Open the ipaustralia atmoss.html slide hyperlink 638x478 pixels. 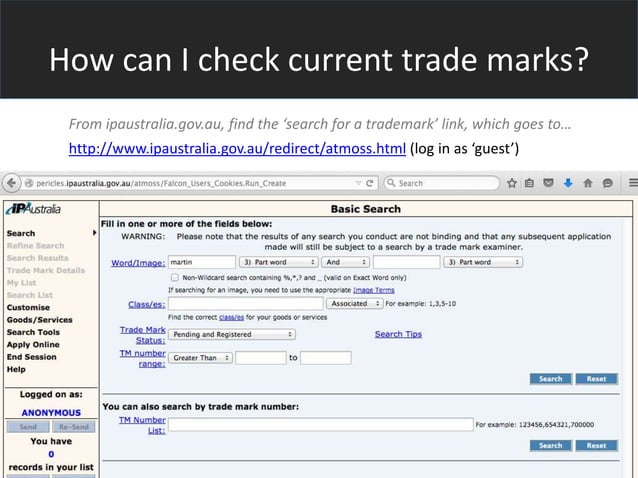click(237, 148)
